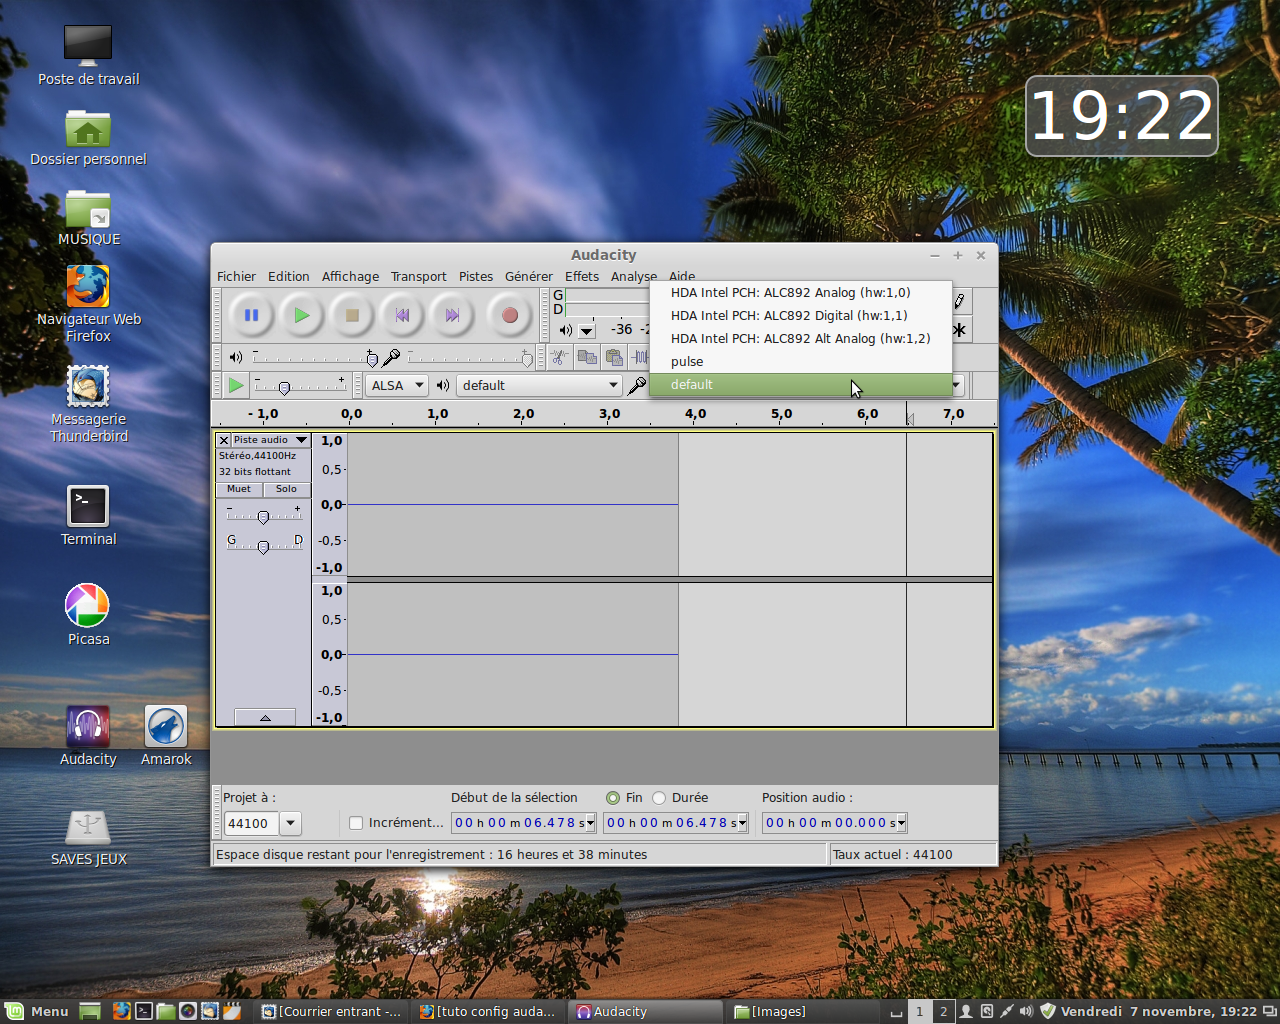This screenshot has height=1024, width=1280.
Task: Open the Effets menu
Action: (582, 277)
